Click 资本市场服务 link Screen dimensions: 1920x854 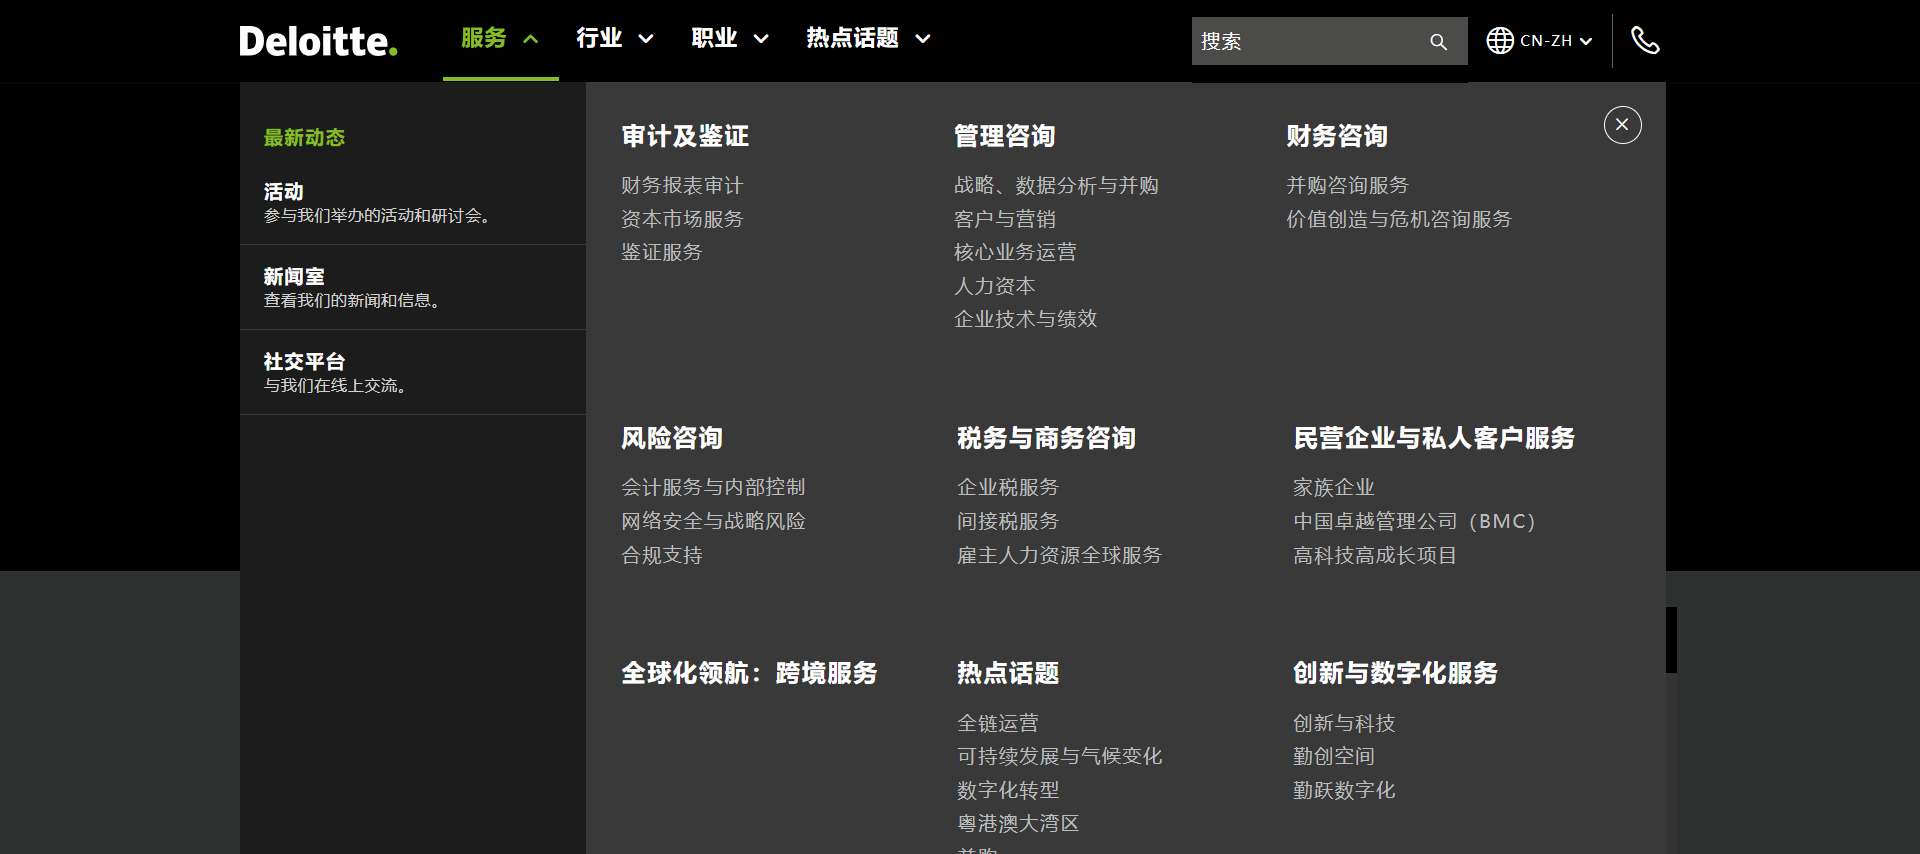682,219
